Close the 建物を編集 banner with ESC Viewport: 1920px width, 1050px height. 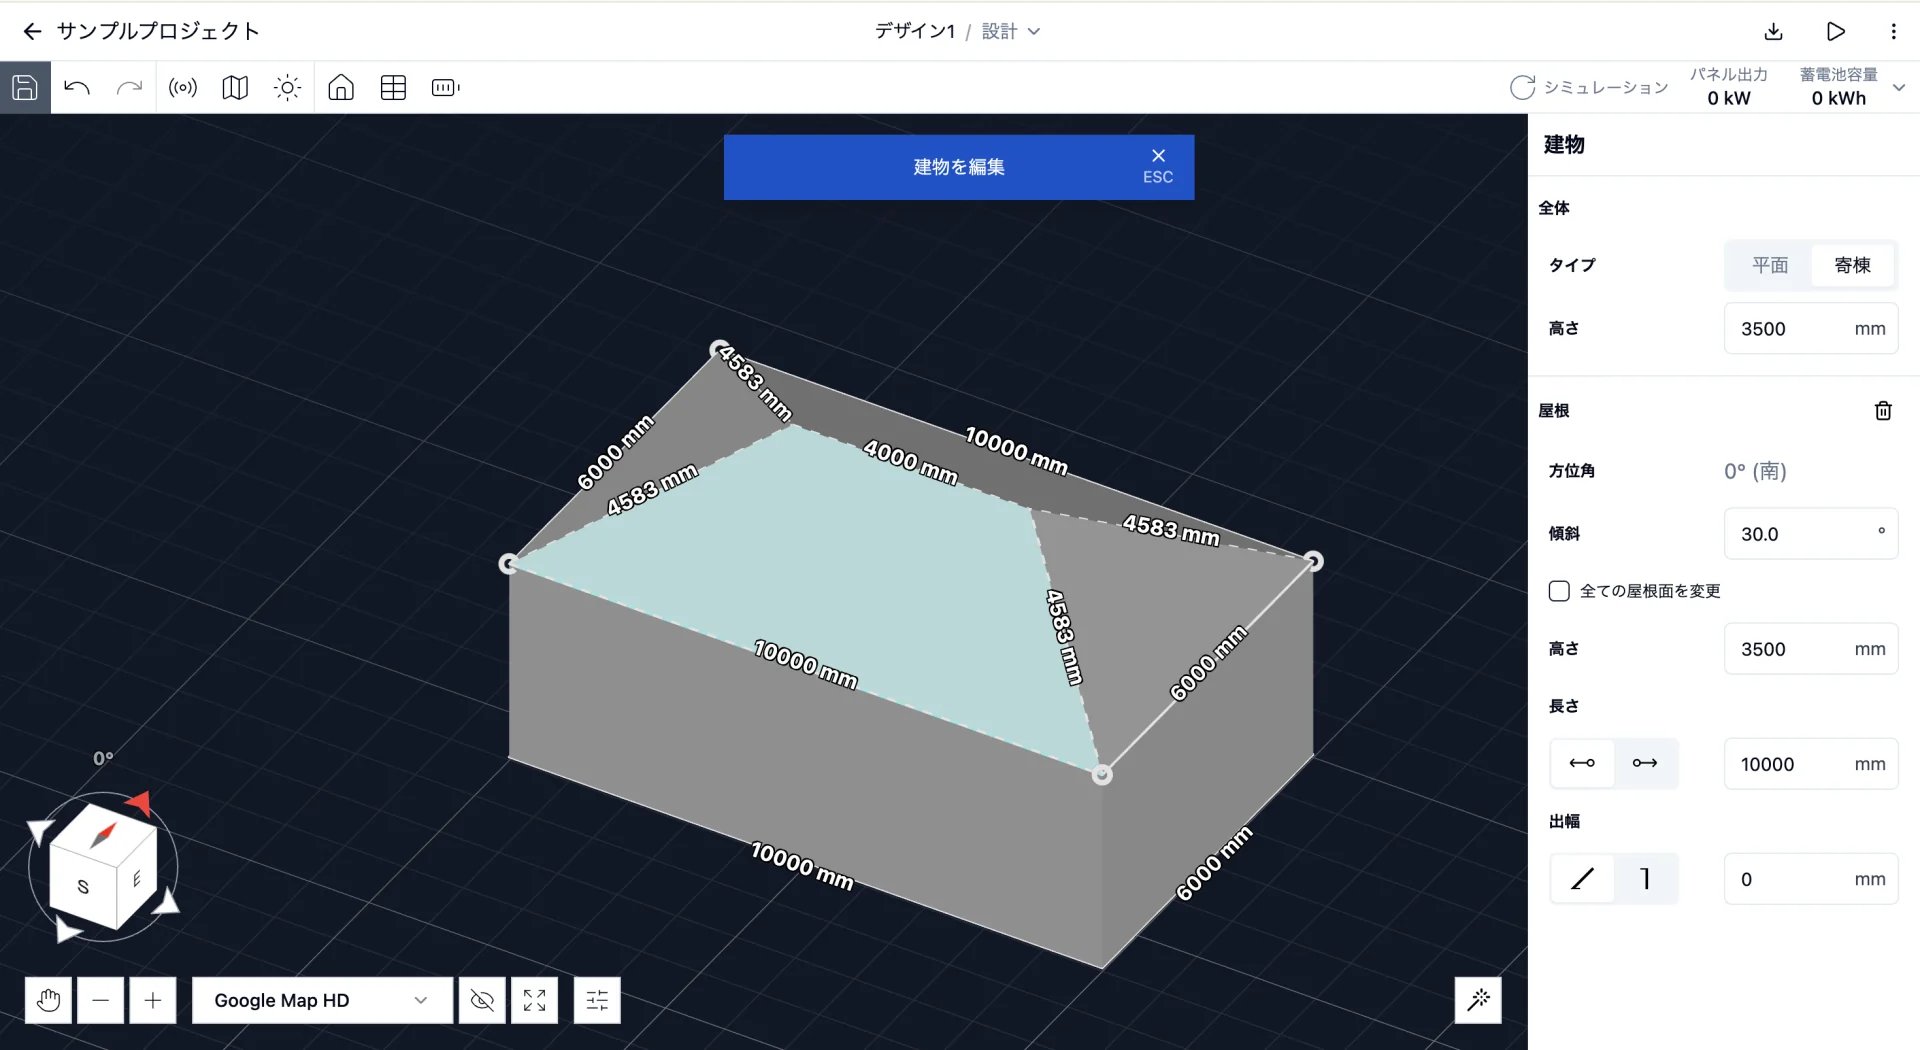coord(1158,166)
